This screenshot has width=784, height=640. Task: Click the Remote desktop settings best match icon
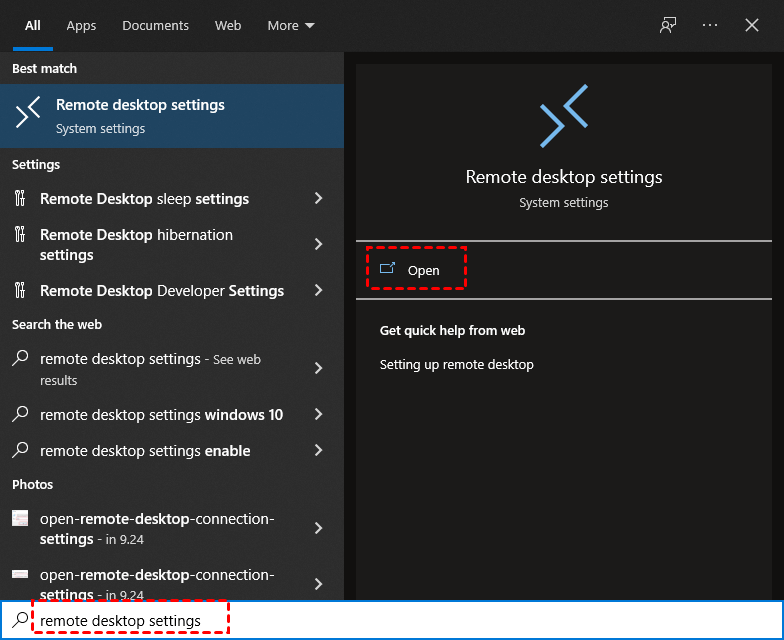point(28,115)
